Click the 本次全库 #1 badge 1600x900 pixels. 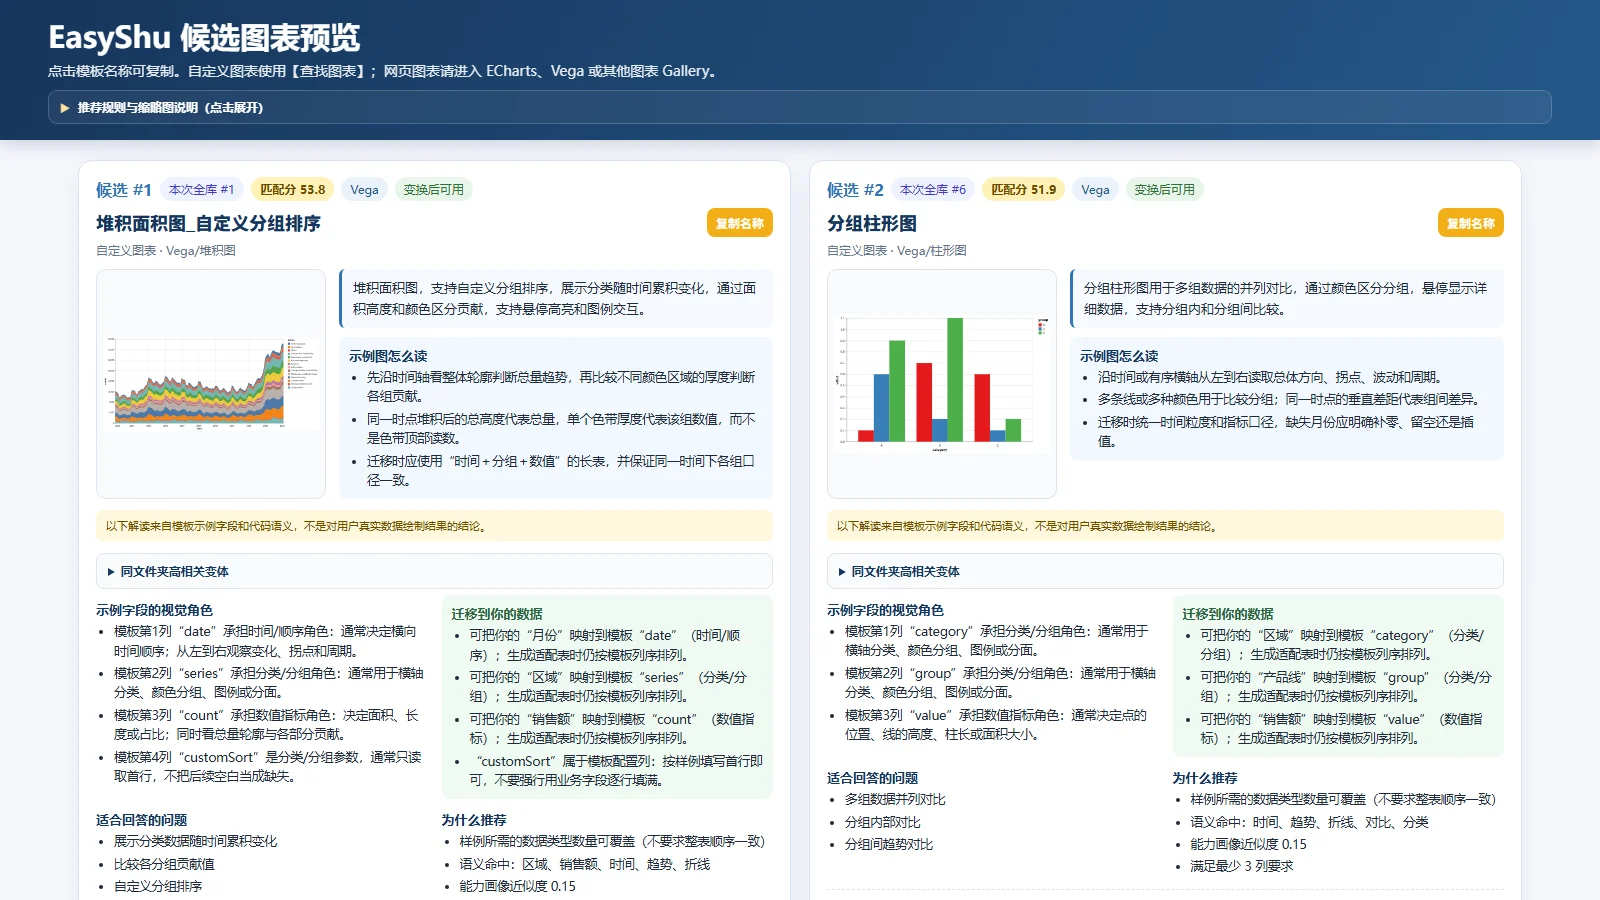pyautogui.click(x=201, y=189)
